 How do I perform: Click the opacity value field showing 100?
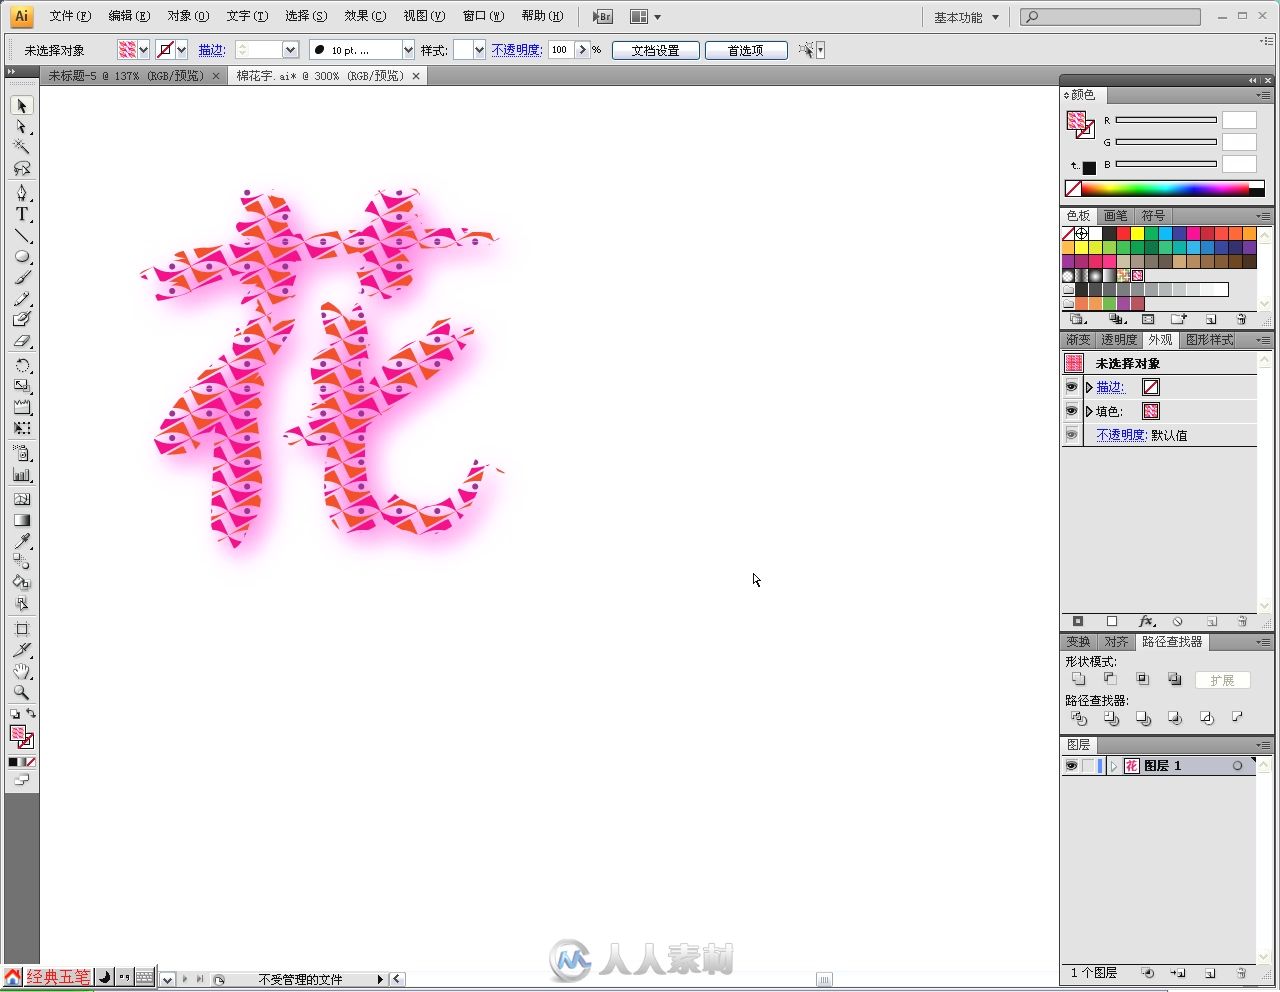560,50
